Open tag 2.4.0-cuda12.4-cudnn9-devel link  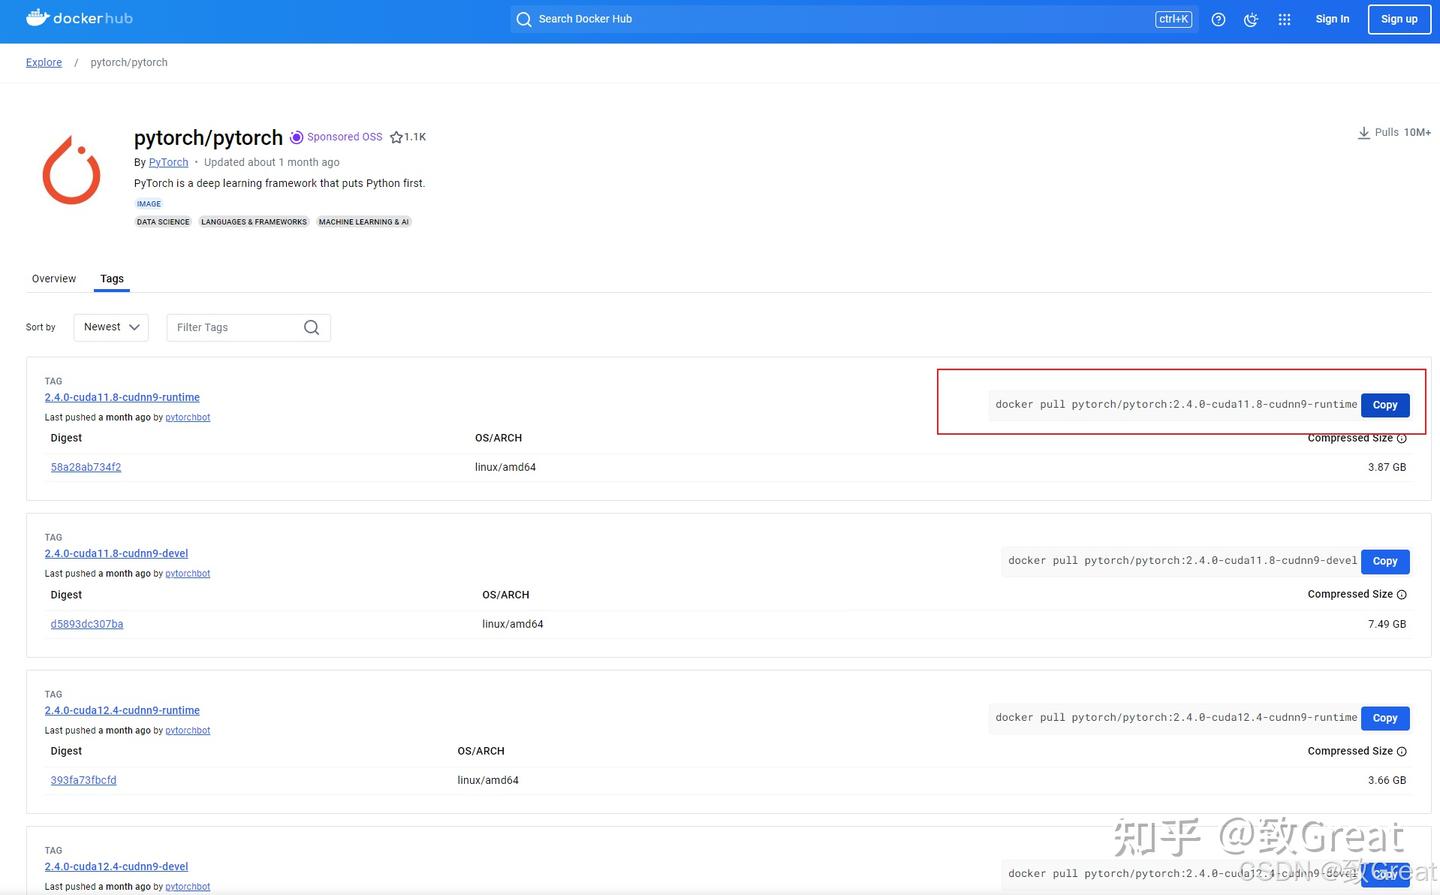click(116, 867)
